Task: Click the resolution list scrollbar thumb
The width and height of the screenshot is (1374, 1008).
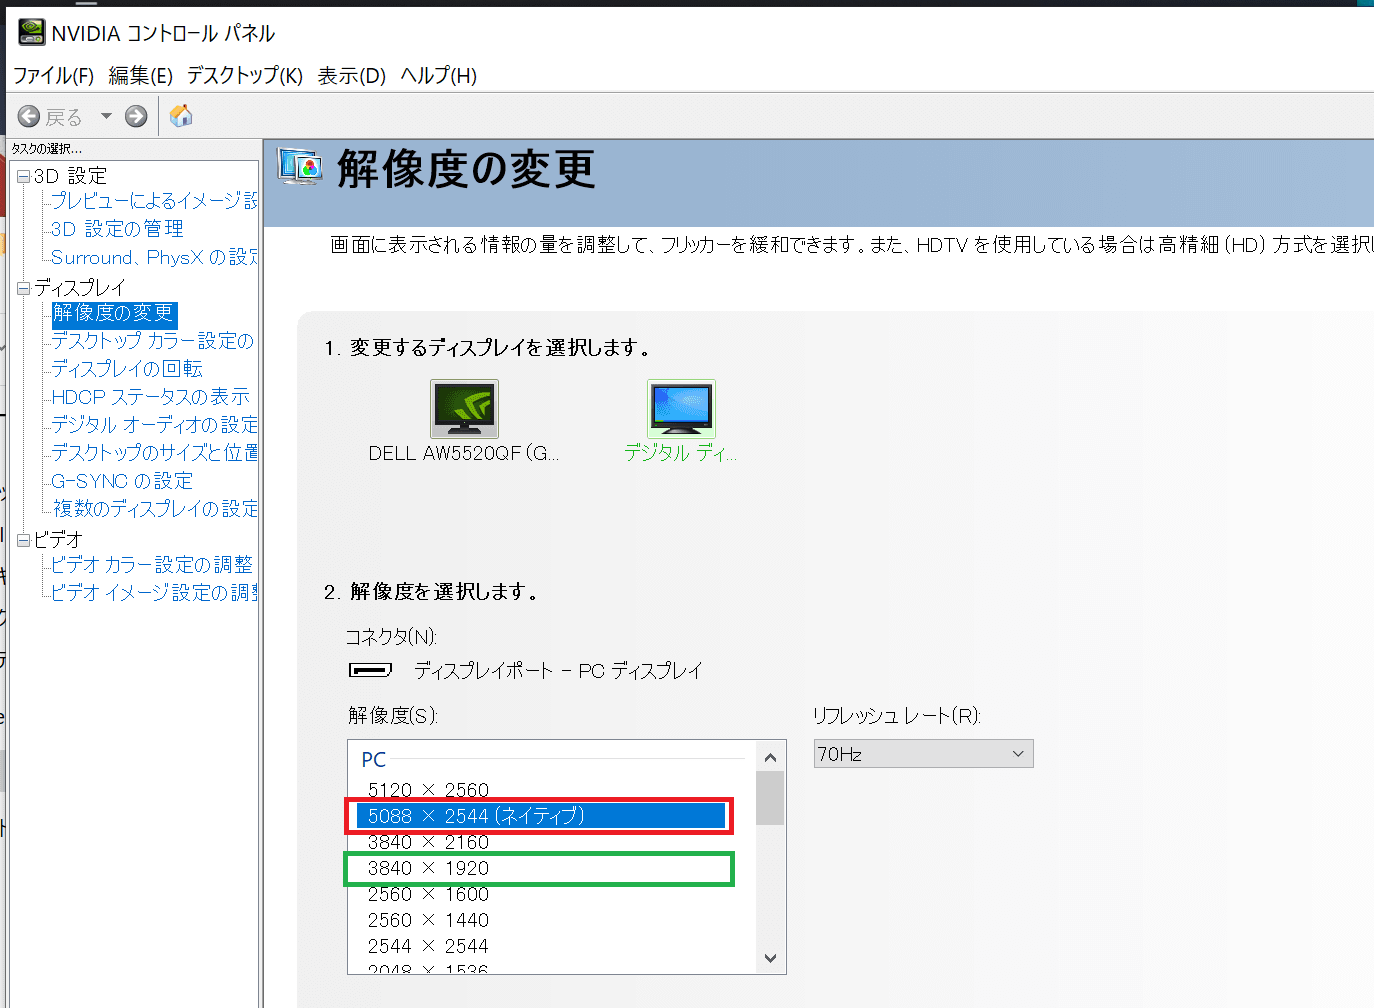Action: [x=770, y=798]
